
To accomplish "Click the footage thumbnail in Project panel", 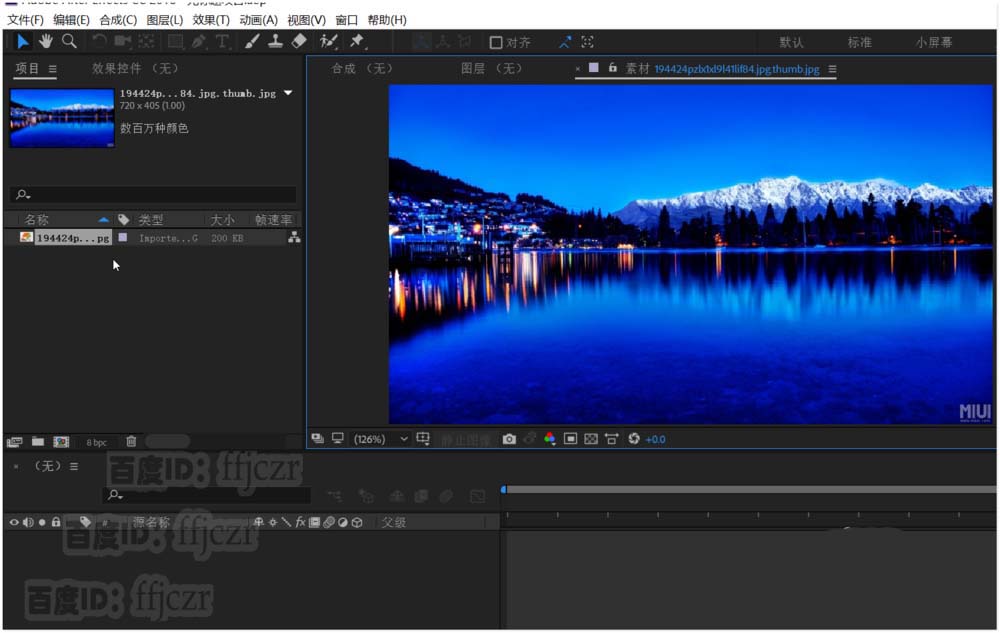I will point(62,117).
